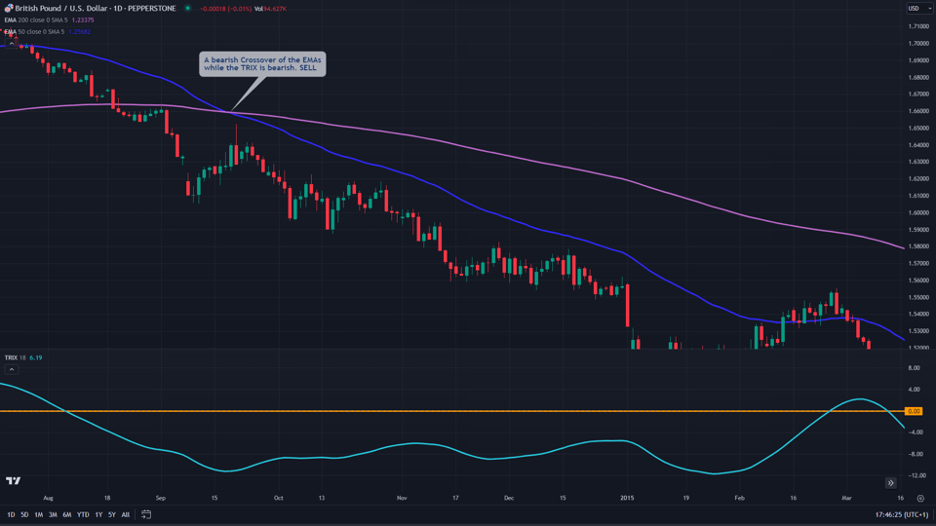Screen dimensions: 936x526
Task: Click the Oct label on time axis
Action: [x=278, y=498]
